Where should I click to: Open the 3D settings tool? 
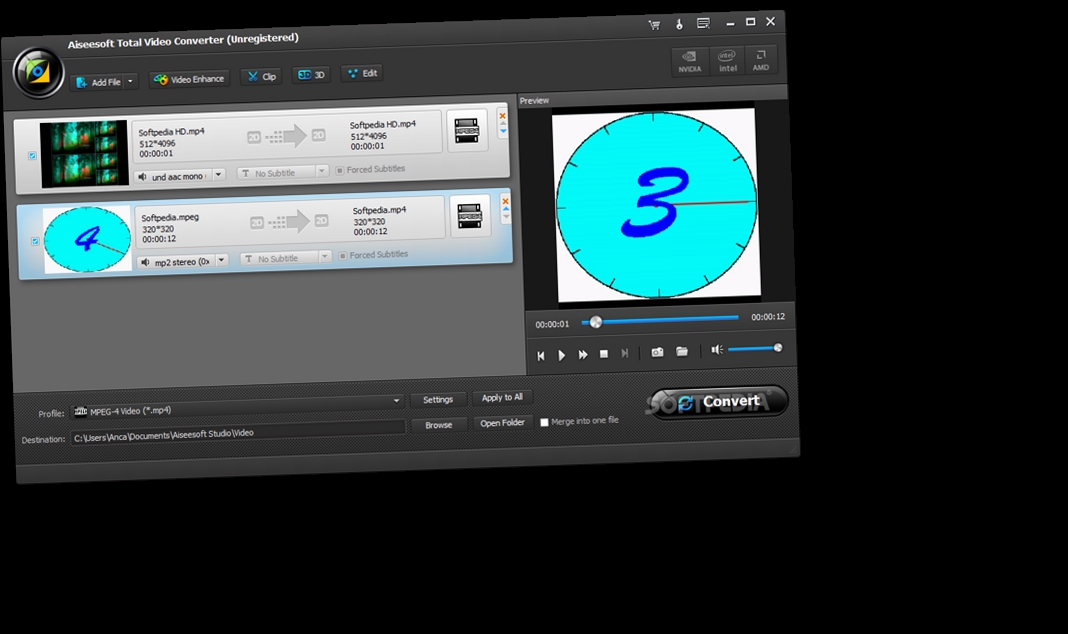point(312,75)
